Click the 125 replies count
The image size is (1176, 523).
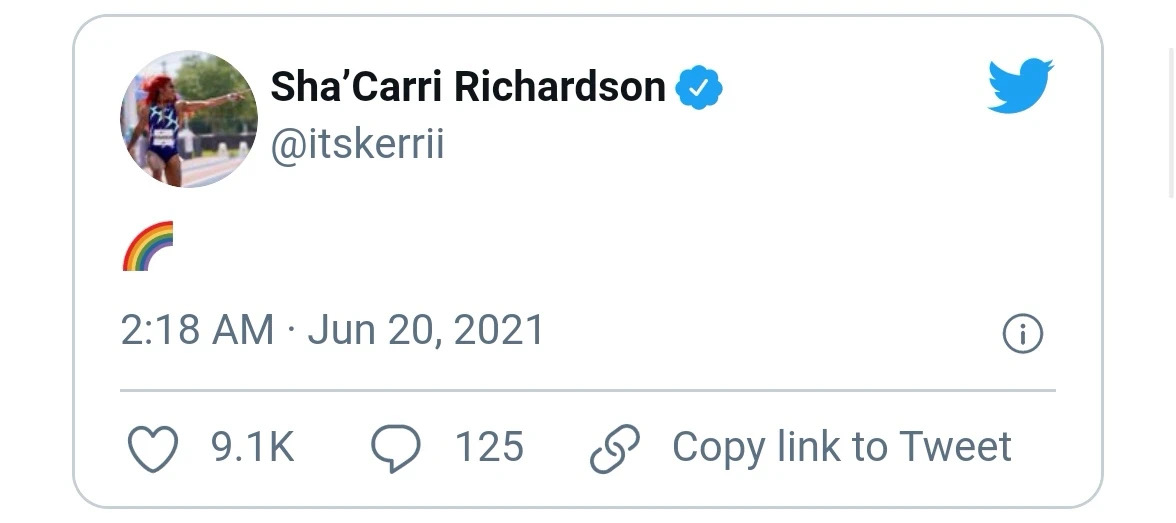tap(489, 447)
